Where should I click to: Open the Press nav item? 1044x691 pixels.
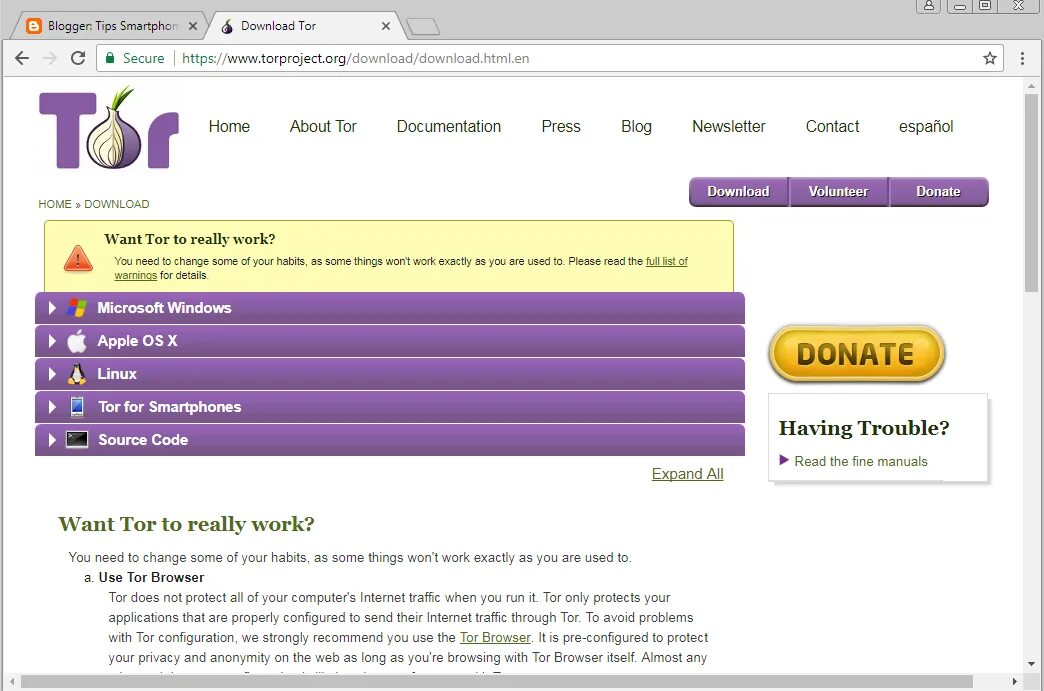point(561,126)
